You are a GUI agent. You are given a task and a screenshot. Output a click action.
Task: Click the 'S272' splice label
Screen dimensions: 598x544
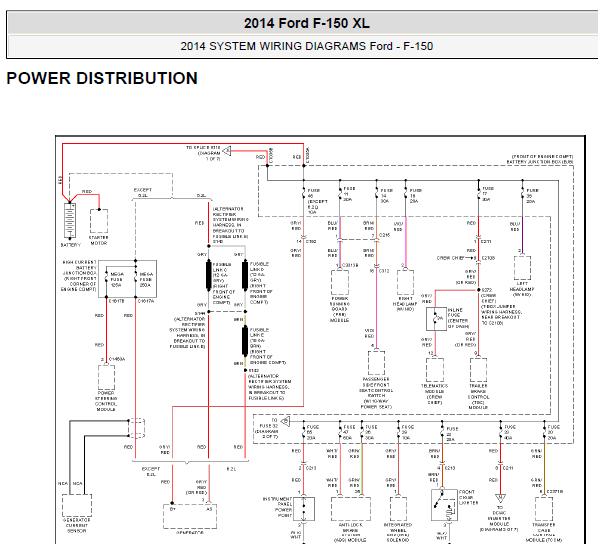click(x=487, y=290)
